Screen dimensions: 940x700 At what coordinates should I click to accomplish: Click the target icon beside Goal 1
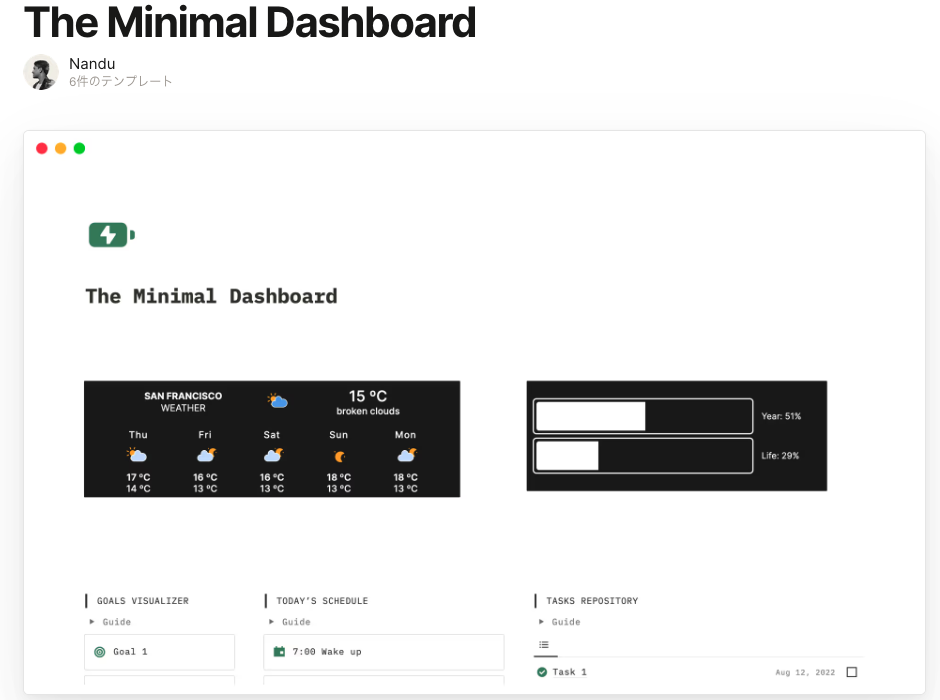pyautogui.click(x=99, y=652)
